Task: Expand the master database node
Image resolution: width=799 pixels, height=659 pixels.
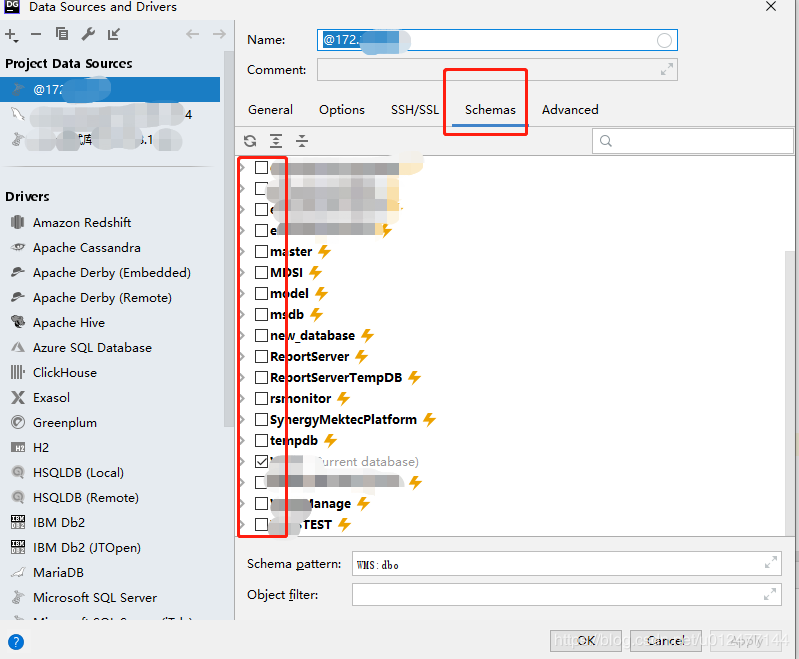Action: point(243,251)
